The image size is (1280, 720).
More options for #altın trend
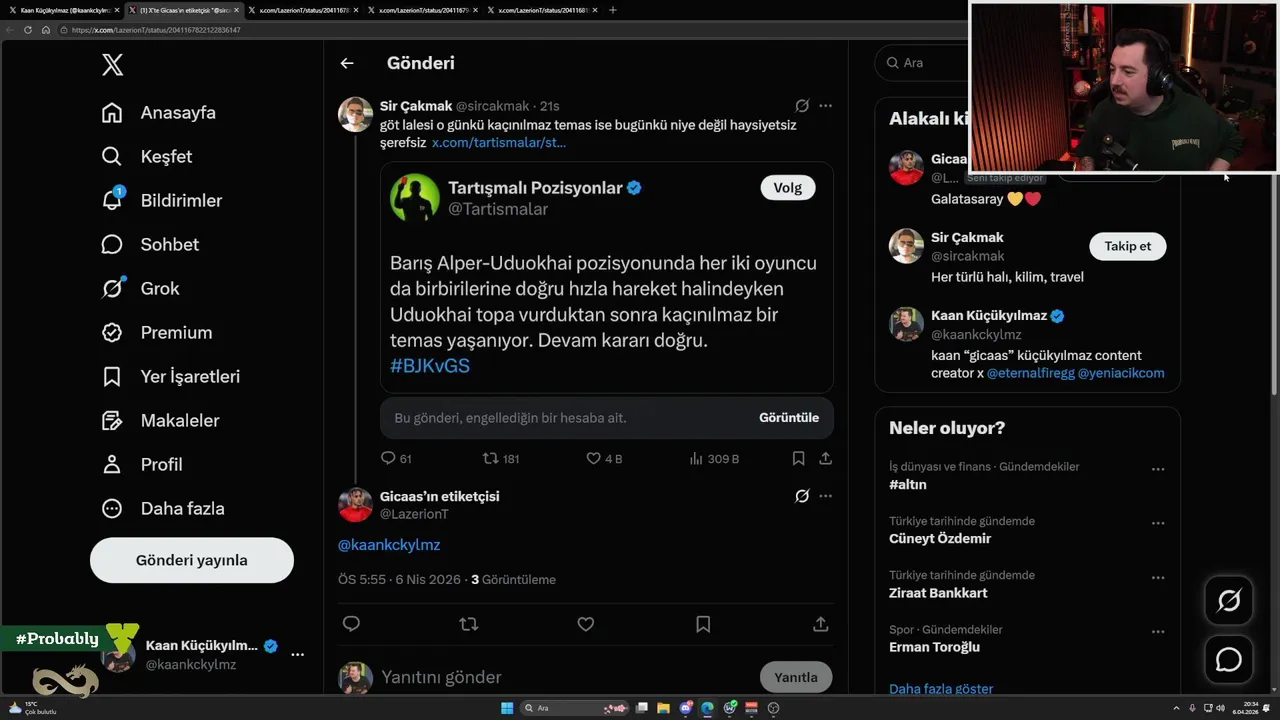(x=1158, y=469)
